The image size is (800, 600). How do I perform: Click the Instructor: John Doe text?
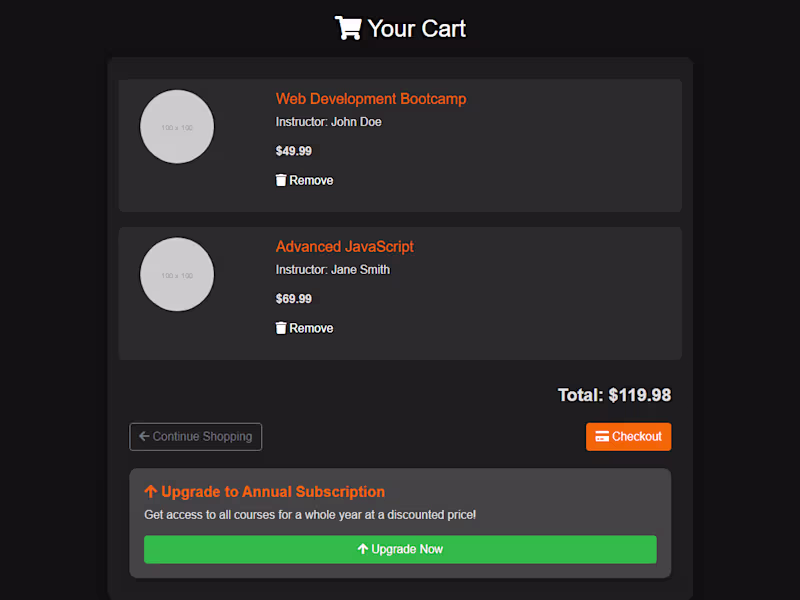point(328,122)
